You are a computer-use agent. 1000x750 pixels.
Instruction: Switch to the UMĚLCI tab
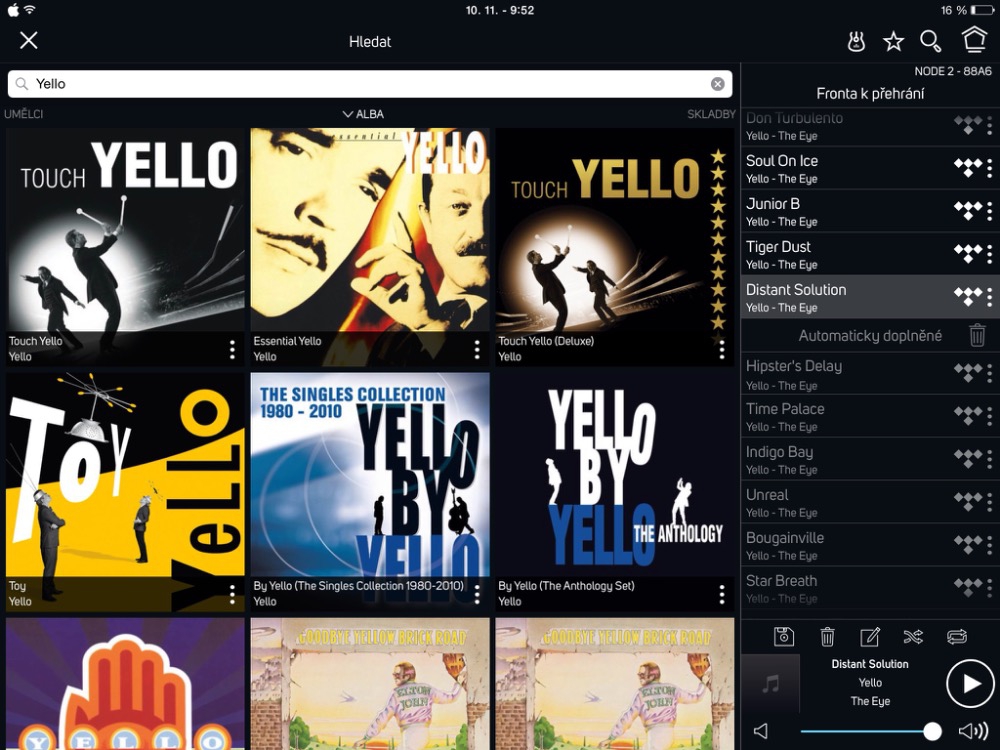[24, 114]
